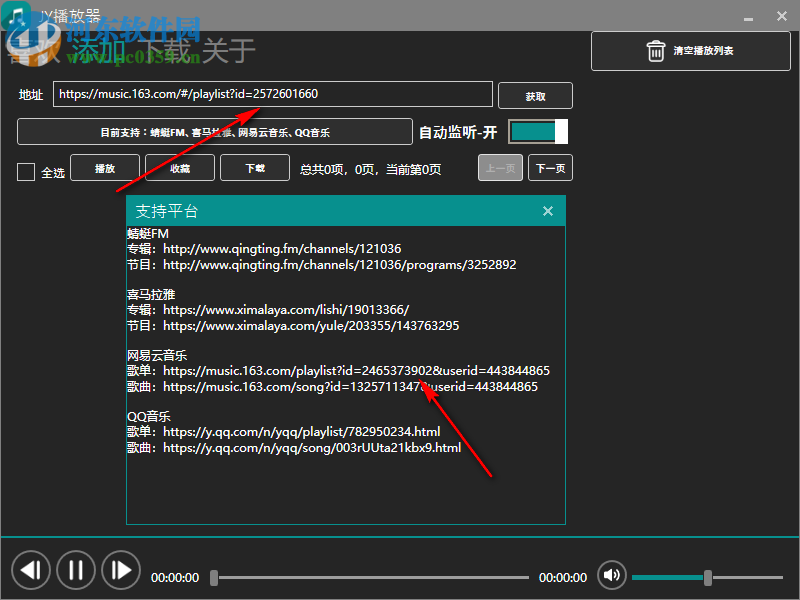800x600 pixels.
Task: Go to next page via 下一页 button
Action: click(x=549, y=167)
